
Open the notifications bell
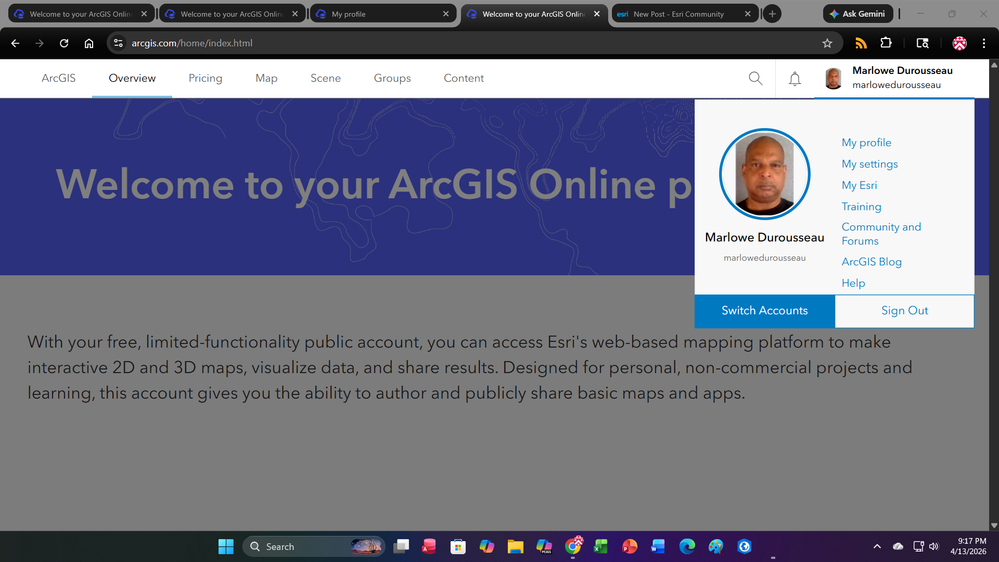[x=794, y=78]
